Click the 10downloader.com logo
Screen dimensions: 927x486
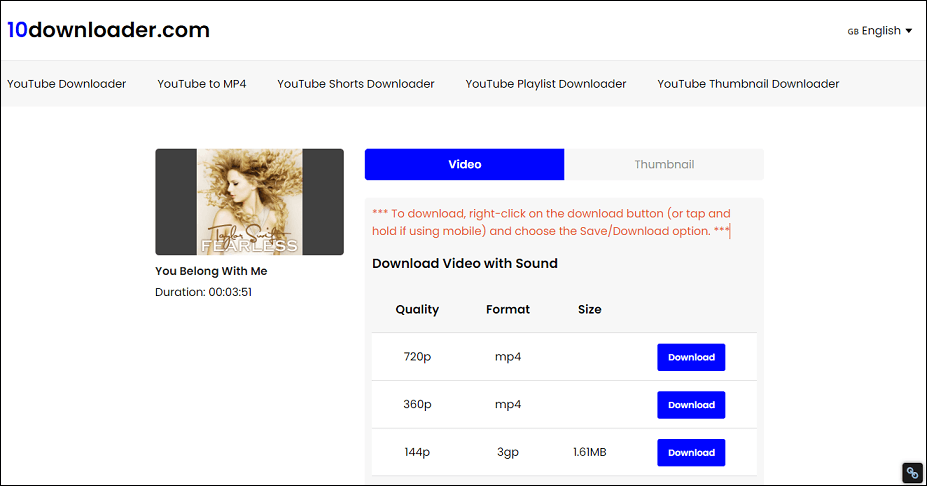coord(108,30)
